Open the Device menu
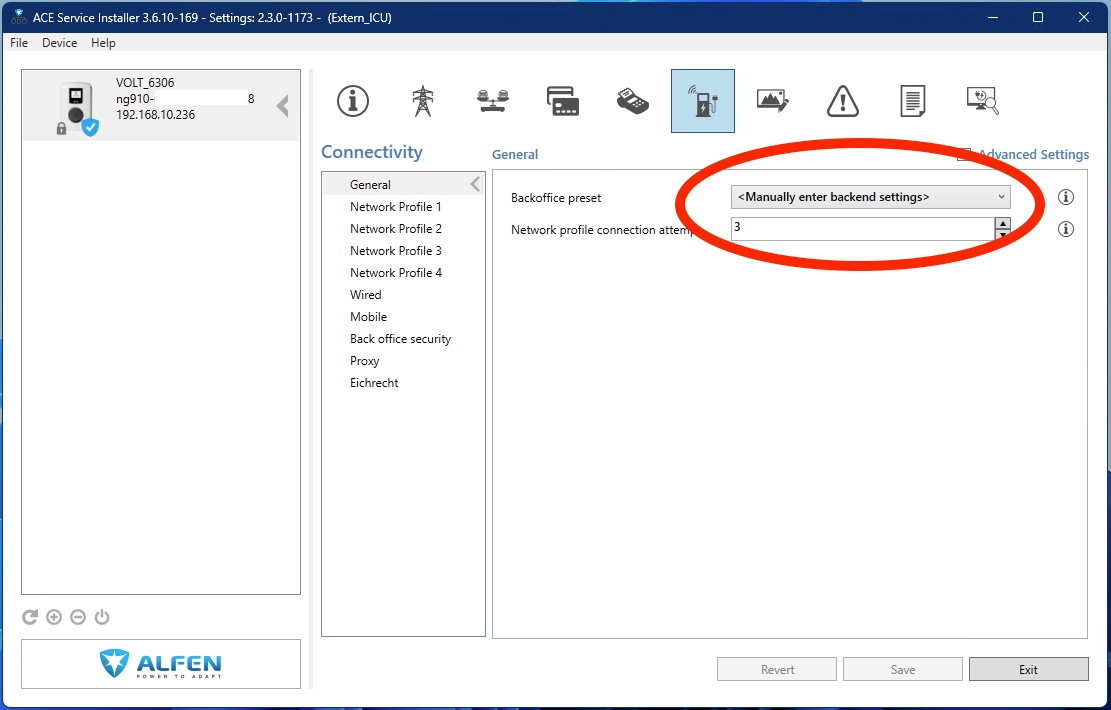Image resolution: width=1111 pixels, height=710 pixels. tap(59, 43)
